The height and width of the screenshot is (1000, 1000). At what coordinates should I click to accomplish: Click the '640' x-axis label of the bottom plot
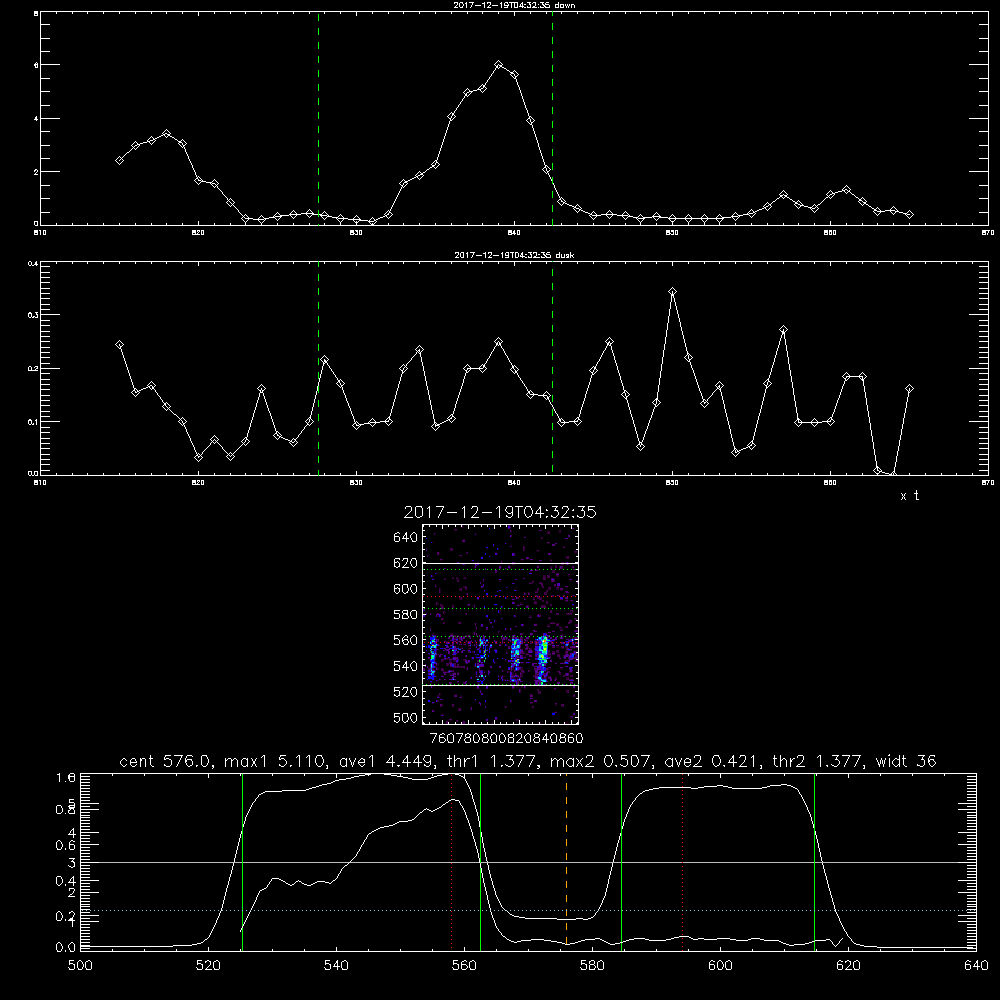click(x=976, y=966)
